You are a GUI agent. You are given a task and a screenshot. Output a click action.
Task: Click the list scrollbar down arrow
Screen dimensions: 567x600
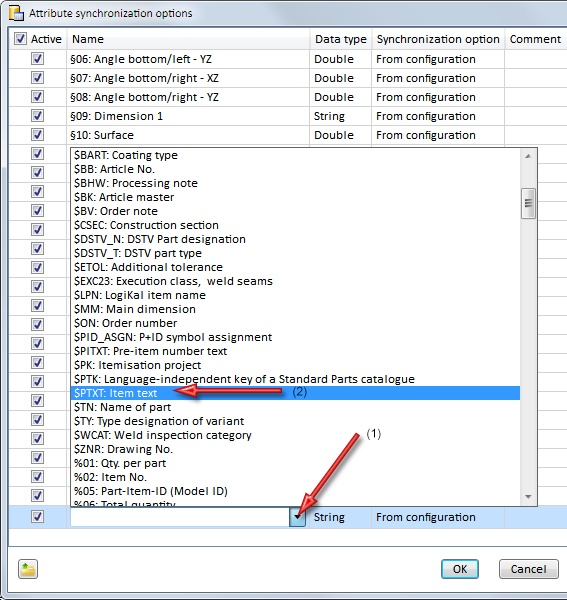528,497
